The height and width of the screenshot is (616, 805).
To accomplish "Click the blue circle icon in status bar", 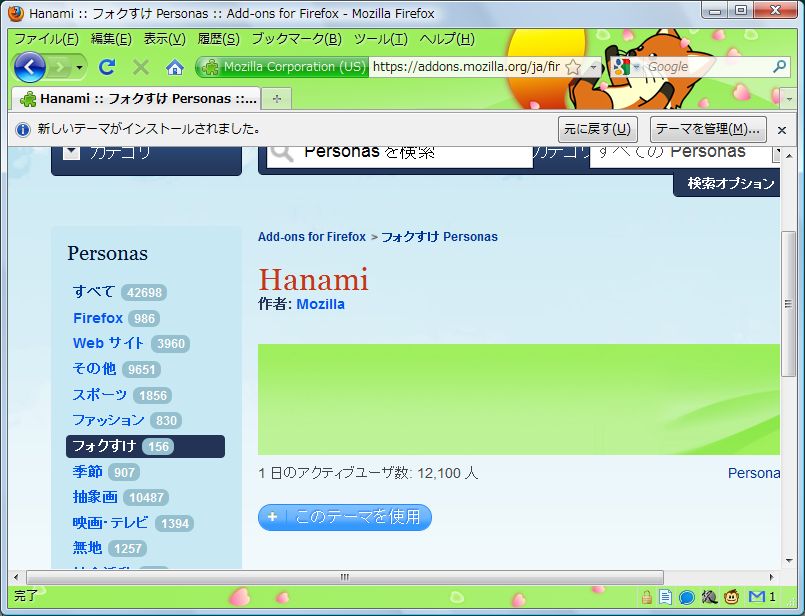I will pyautogui.click(x=686, y=597).
